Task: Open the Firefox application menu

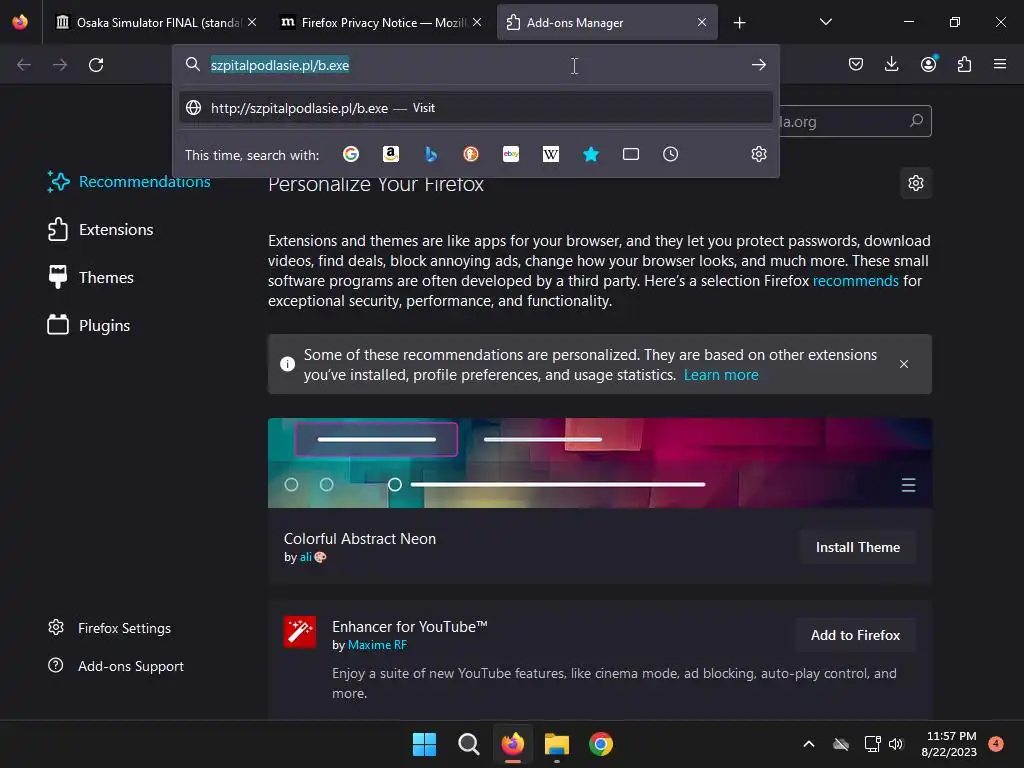Action: click(1000, 64)
